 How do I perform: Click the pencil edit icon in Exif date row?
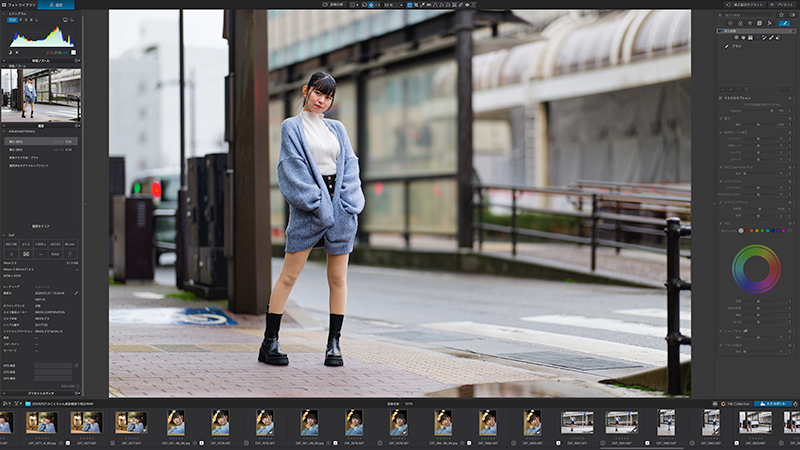tap(76, 293)
